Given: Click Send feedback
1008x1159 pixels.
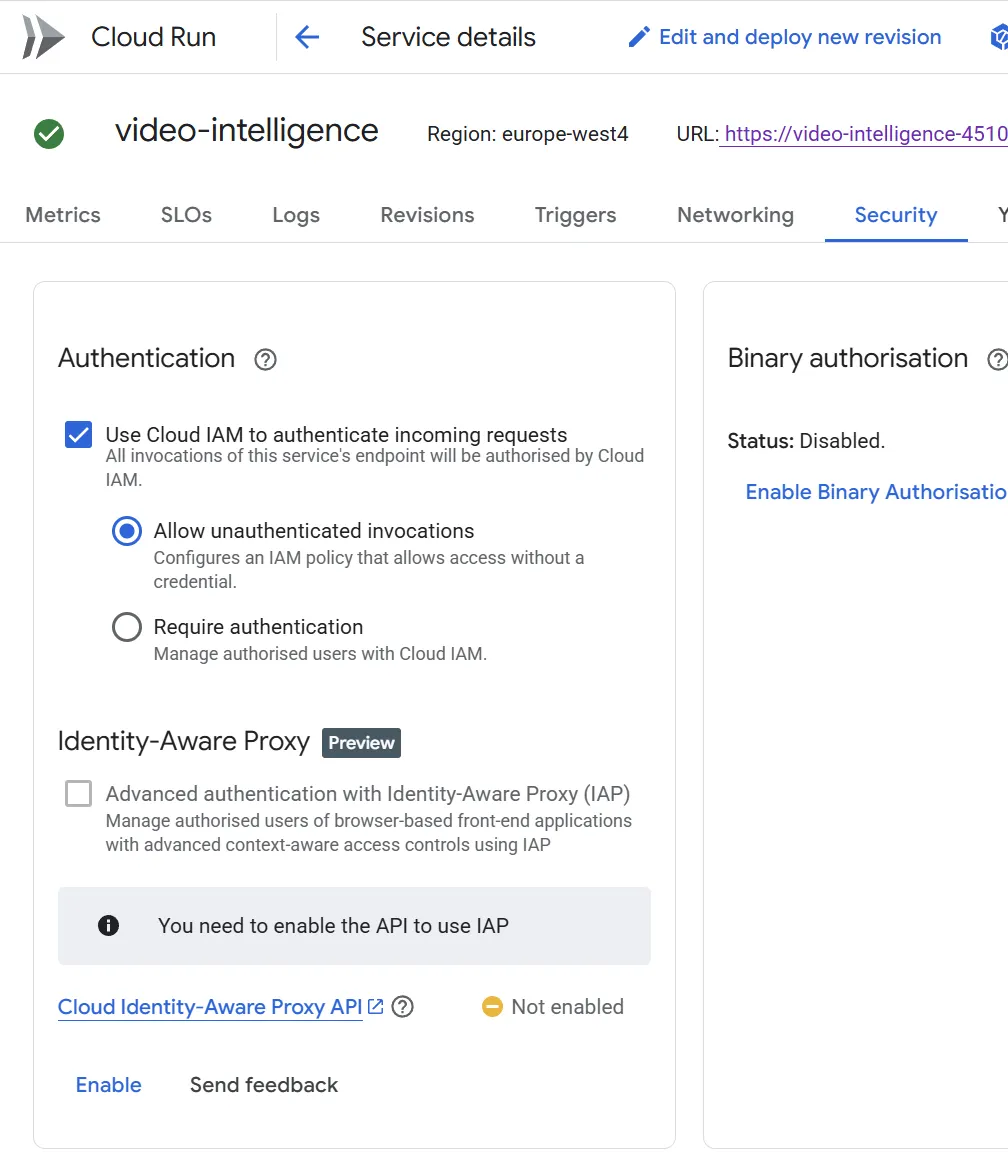Looking at the screenshot, I should point(263,1085).
